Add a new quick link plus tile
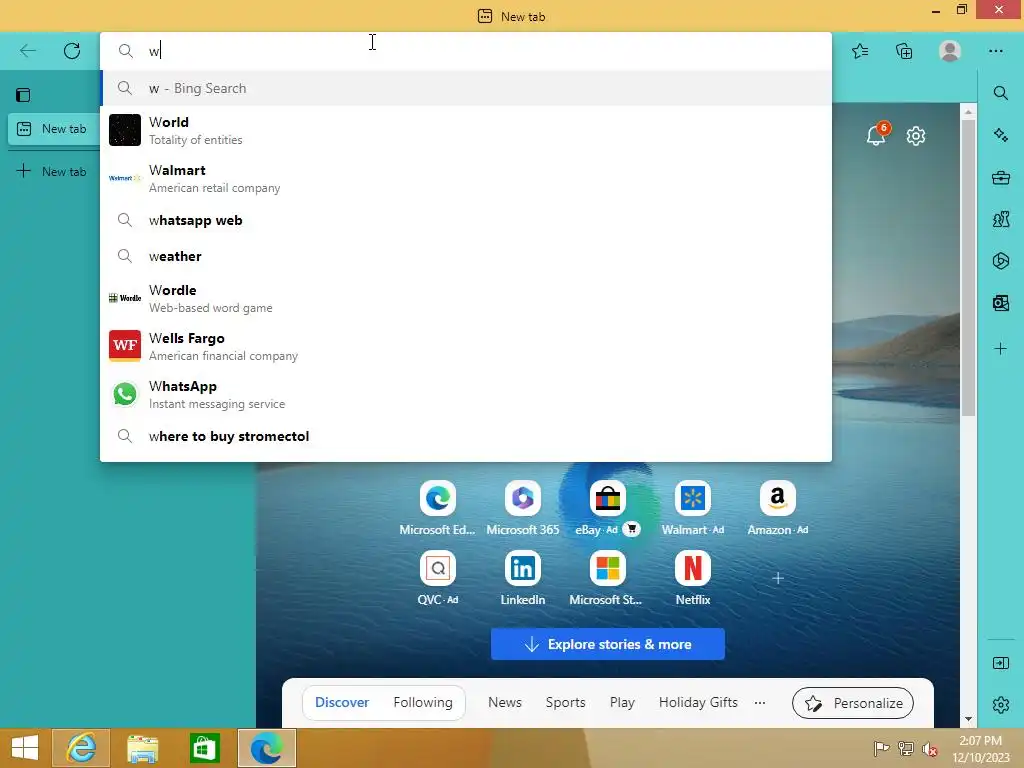The width and height of the screenshot is (1024, 768). pos(778,578)
